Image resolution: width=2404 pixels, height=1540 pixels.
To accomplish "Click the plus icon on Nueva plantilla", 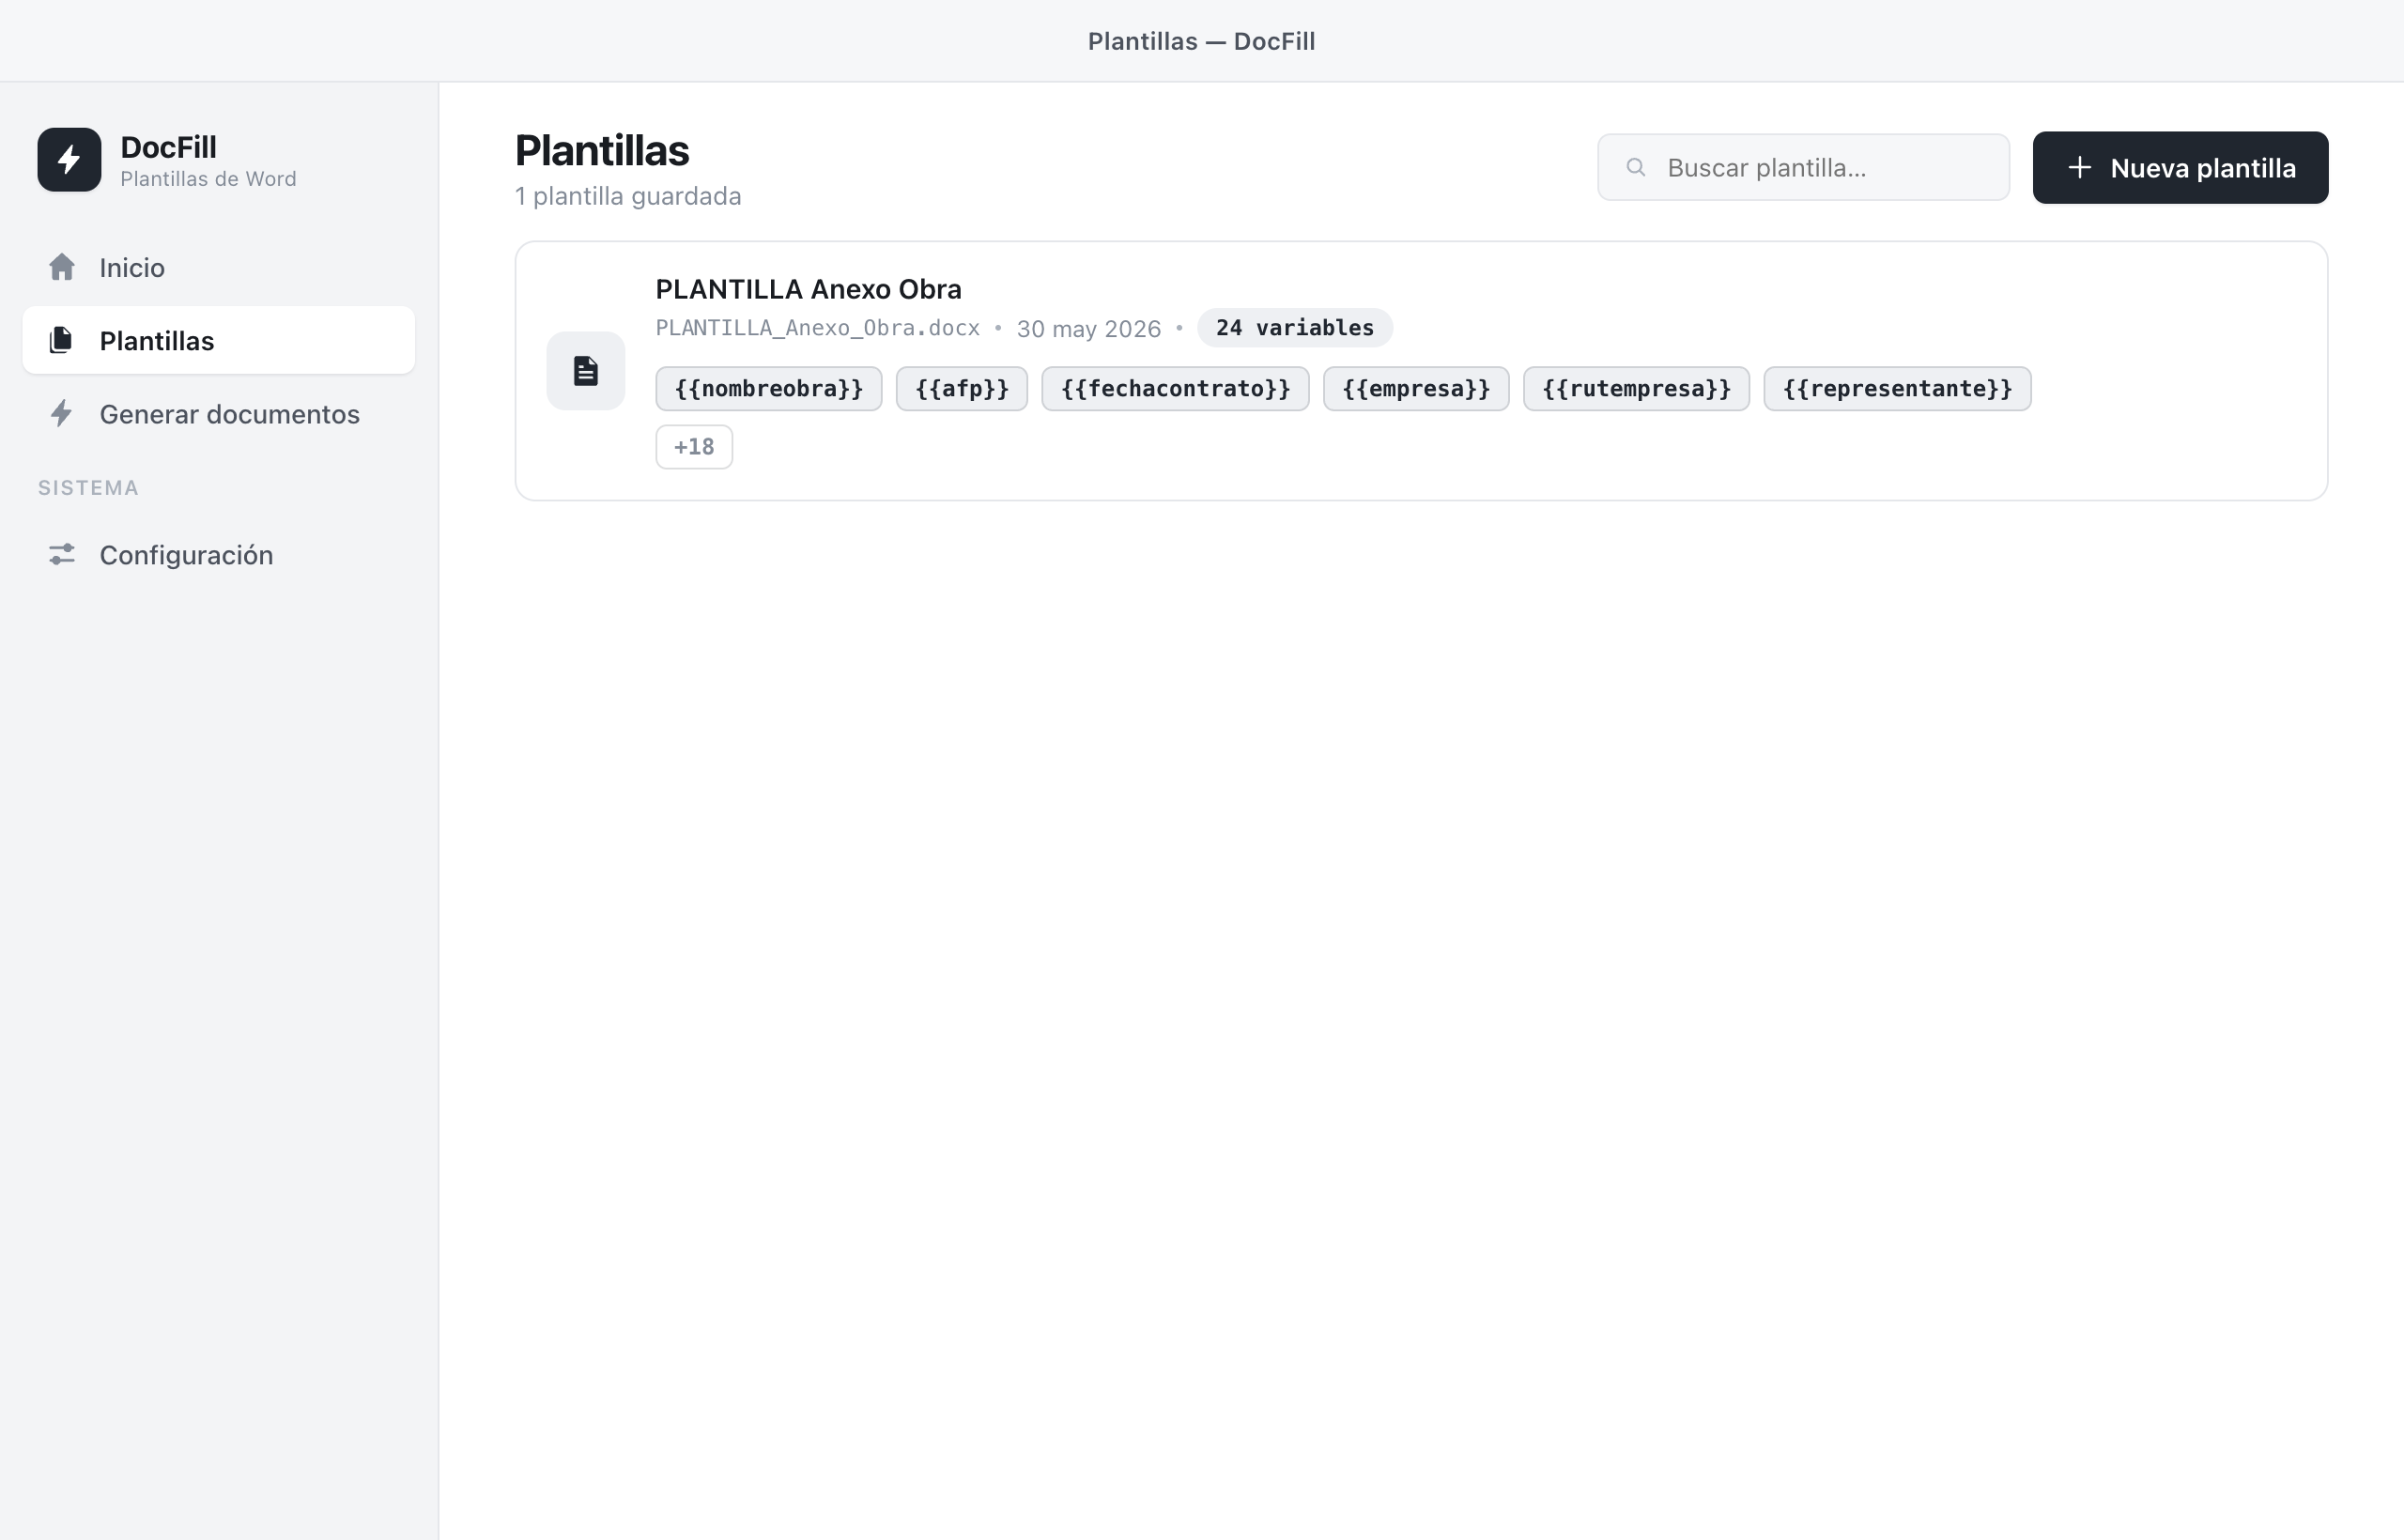I will click(x=2080, y=167).
